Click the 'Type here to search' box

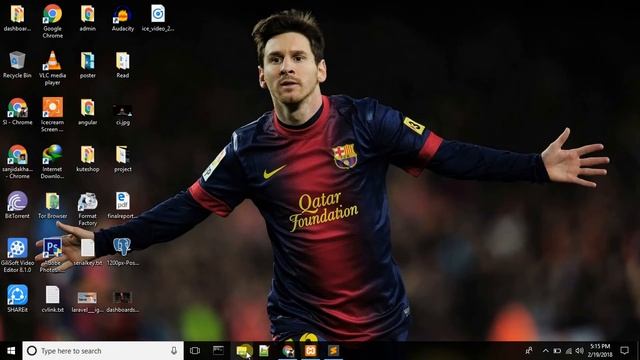[x=103, y=351]
